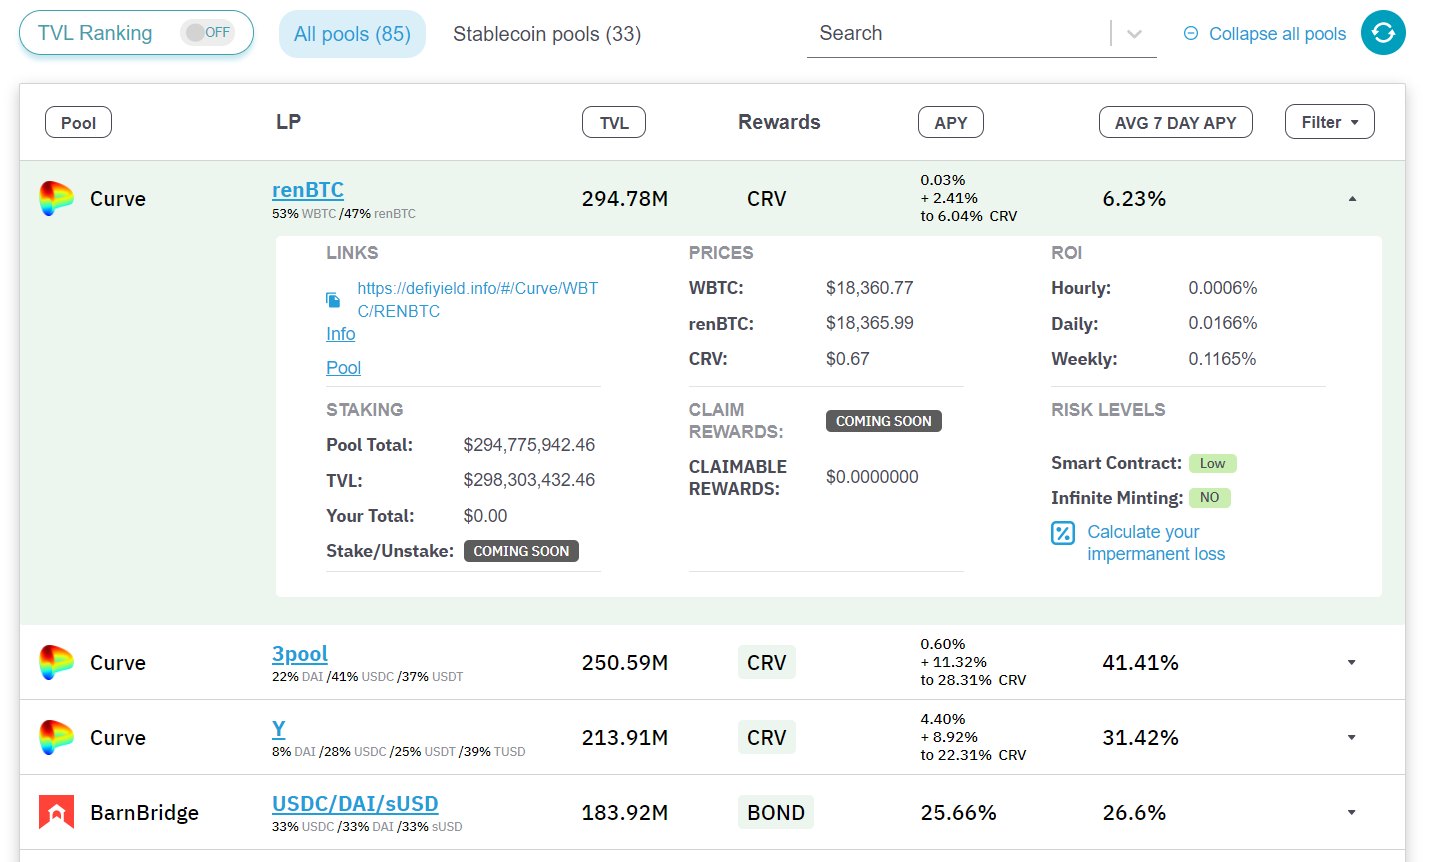The width and height of the screenshot is (1440, 862).
Task: Click the 6.23% average APY value
Action: pos(1134,199)
